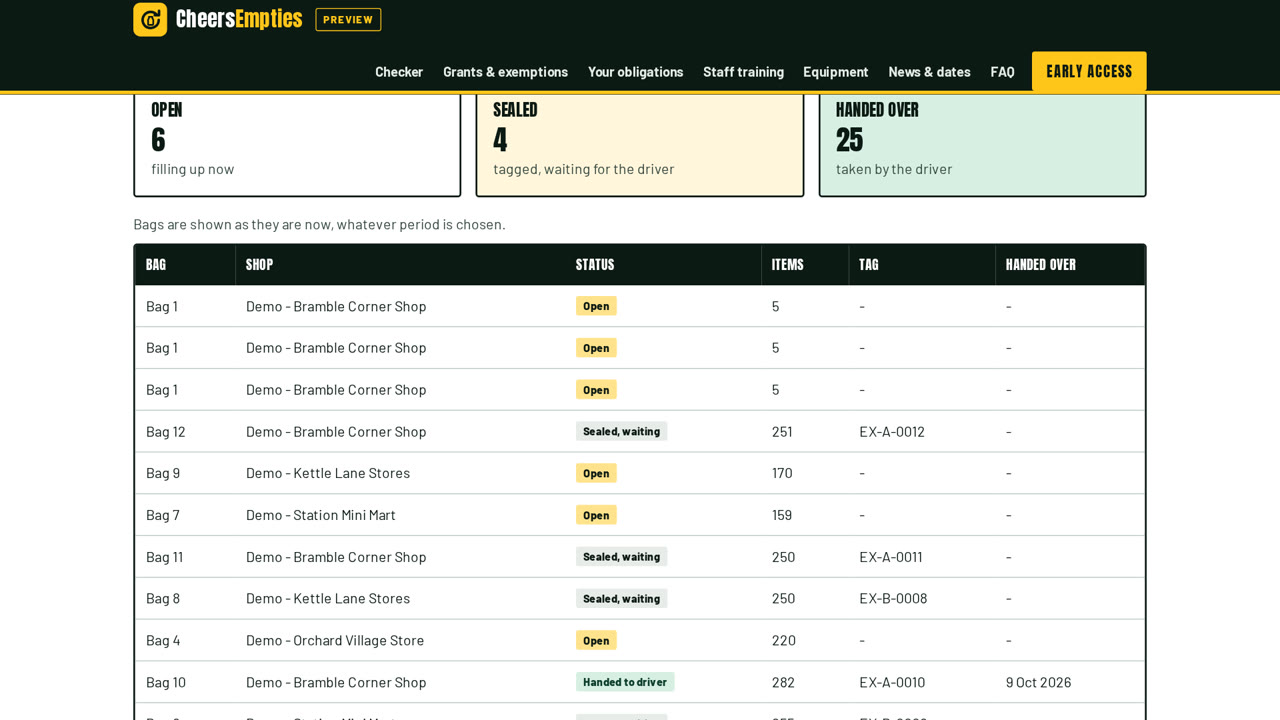Click the 9 Oct 2026 handover date
The image size is (1280, 720).
pos(1038,682)
